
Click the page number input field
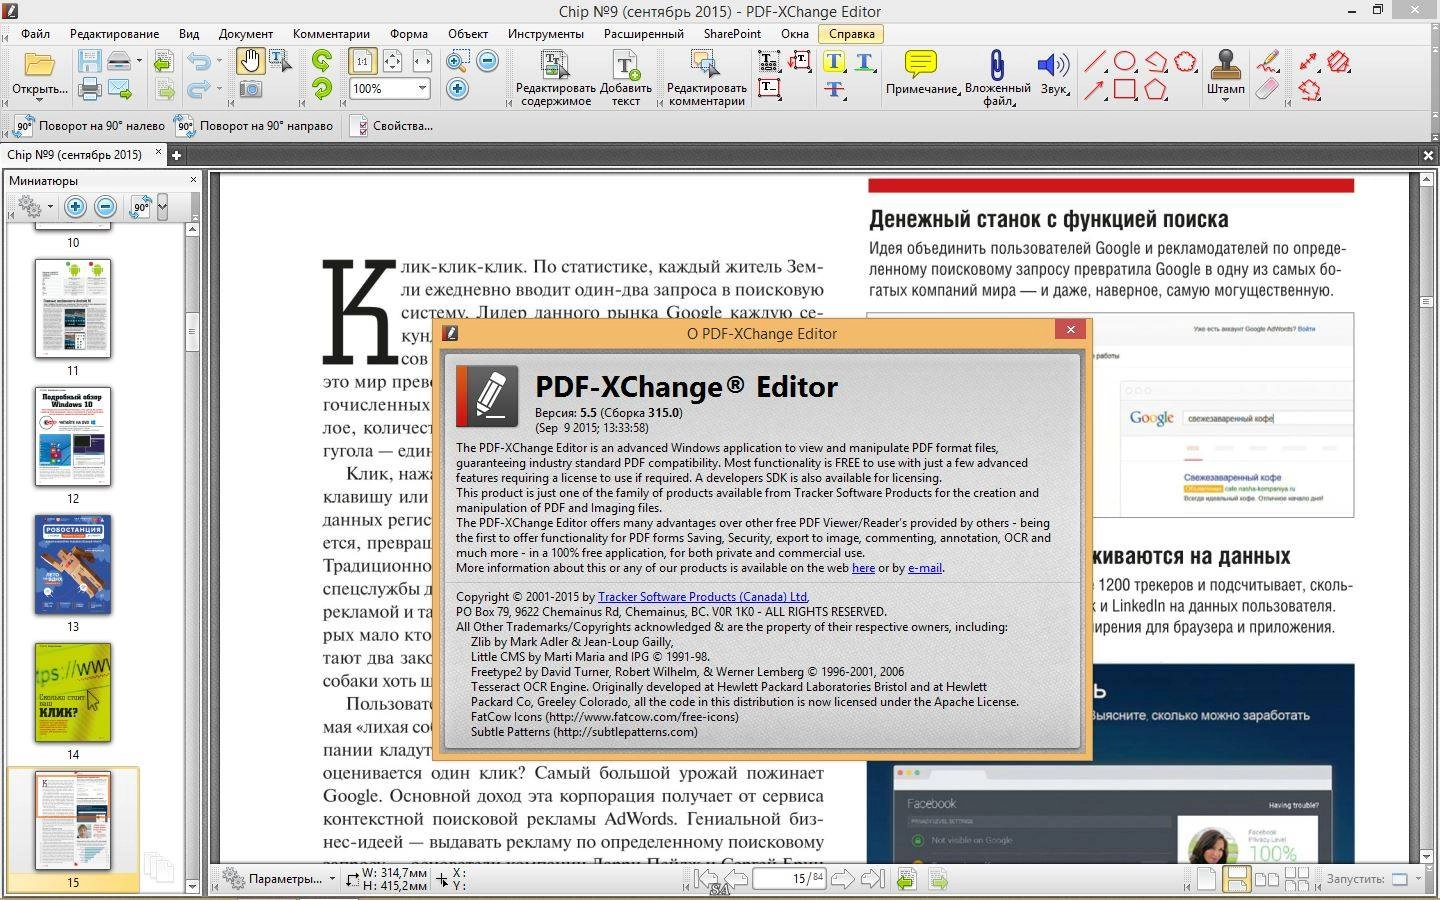[x=788, y=878]
